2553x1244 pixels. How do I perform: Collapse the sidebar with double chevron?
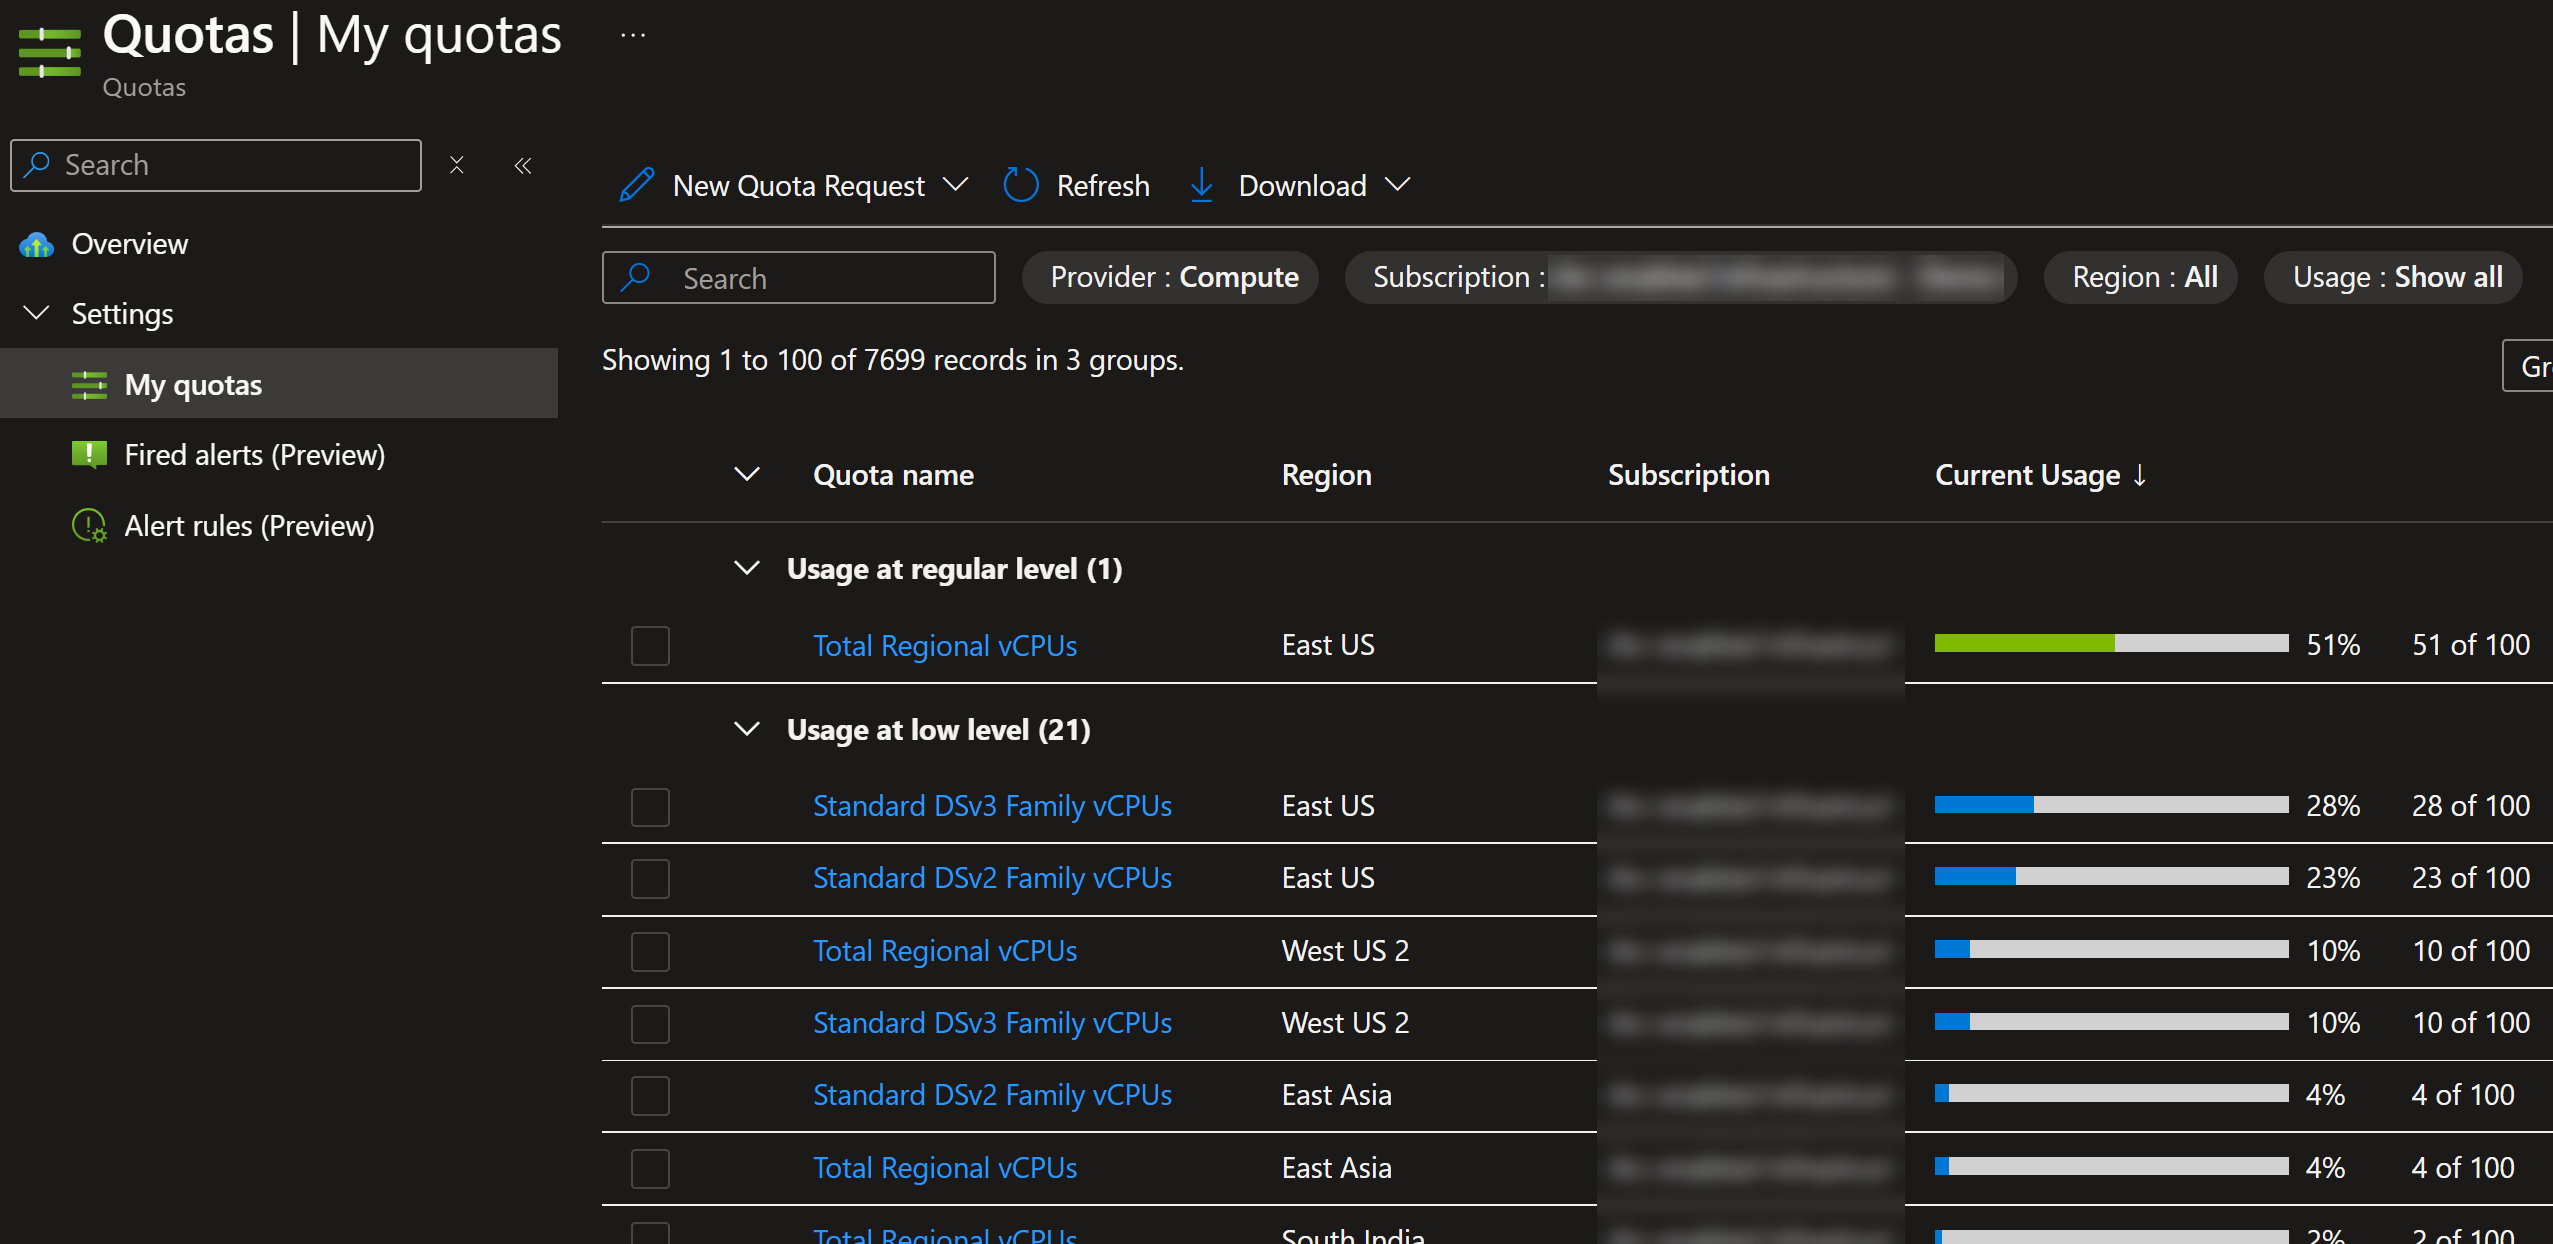point(522,165)
